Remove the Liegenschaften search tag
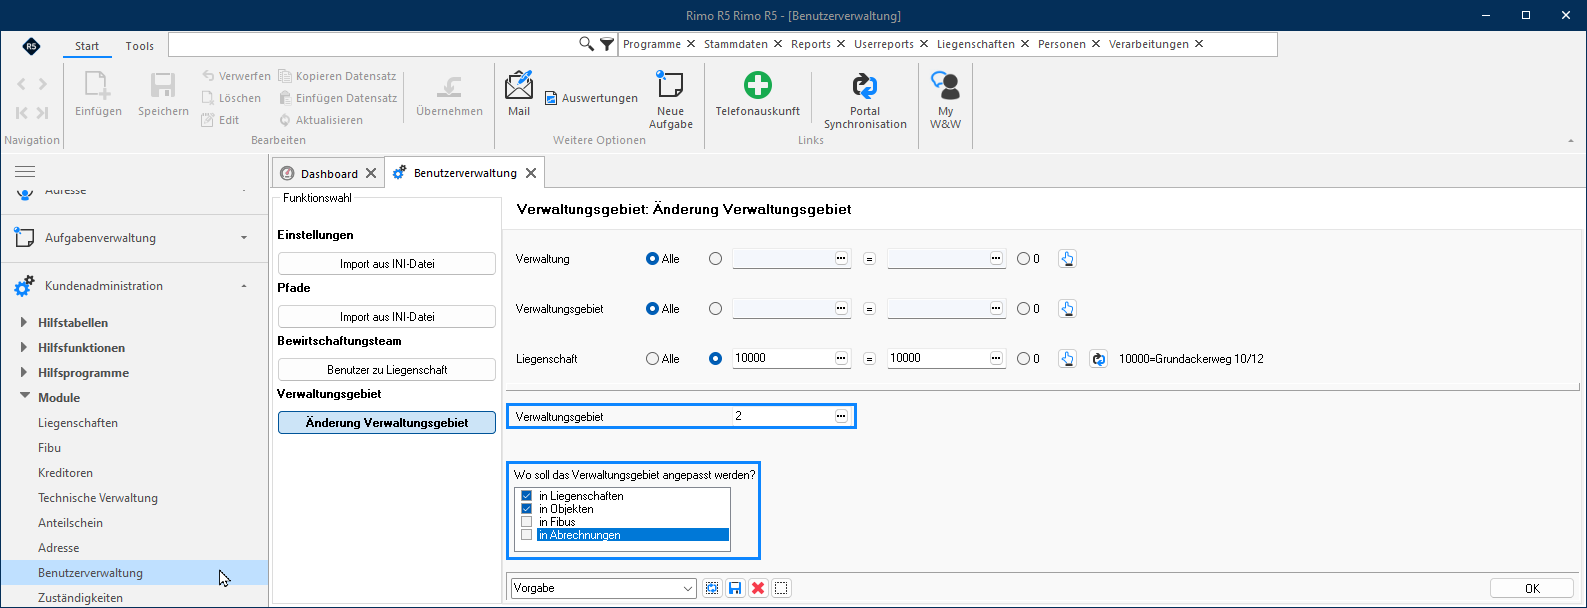Image resolution: width=1587 pixels, height=608 pixels. [1025, 44]
